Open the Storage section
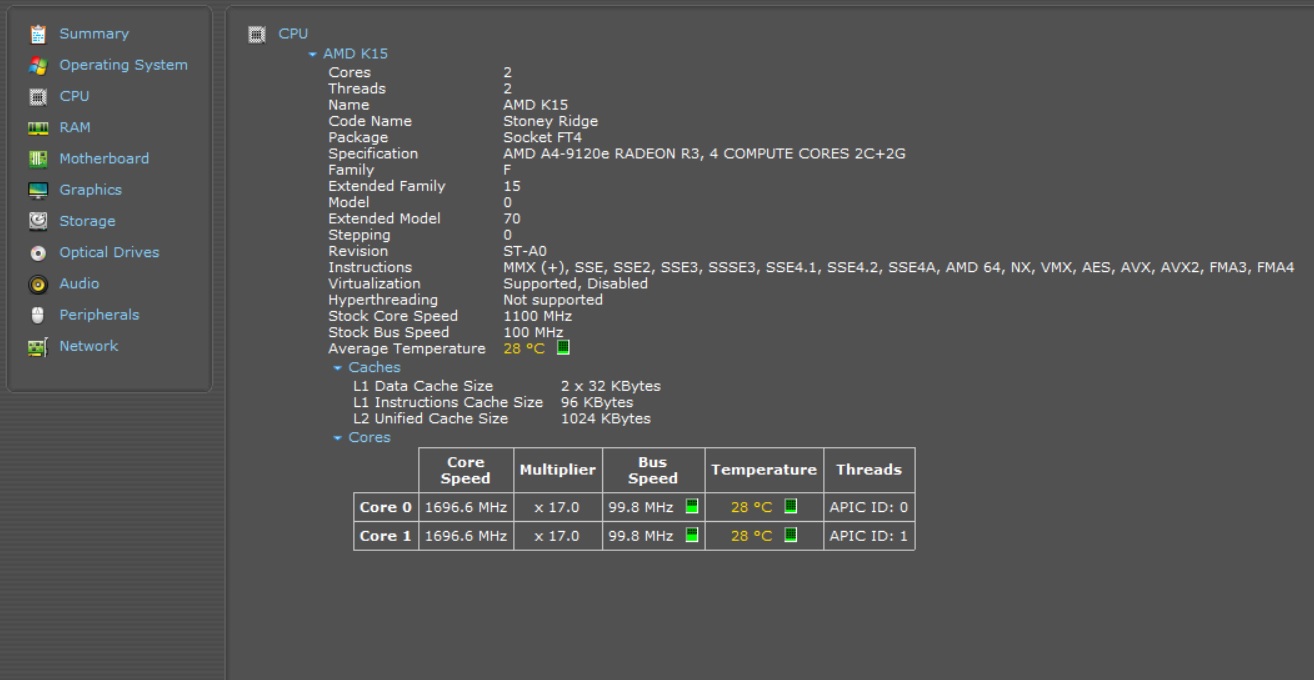This screenshot has width=1314, height=680. tap(87, 221)
